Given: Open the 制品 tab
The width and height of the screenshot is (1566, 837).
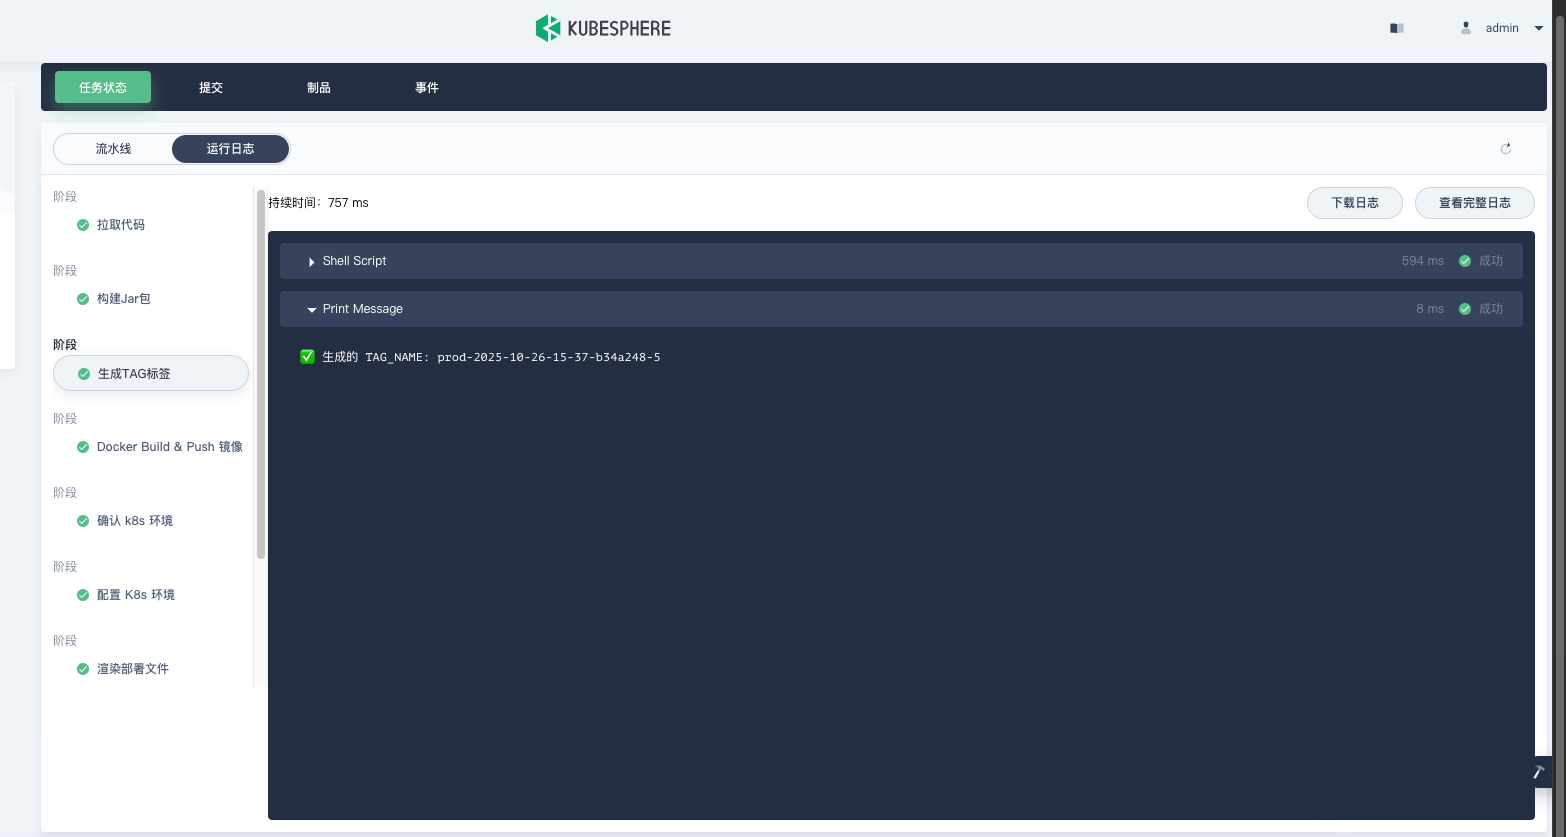Looking at the screenshot, I should pyautogui.click(x=319, y=88).
